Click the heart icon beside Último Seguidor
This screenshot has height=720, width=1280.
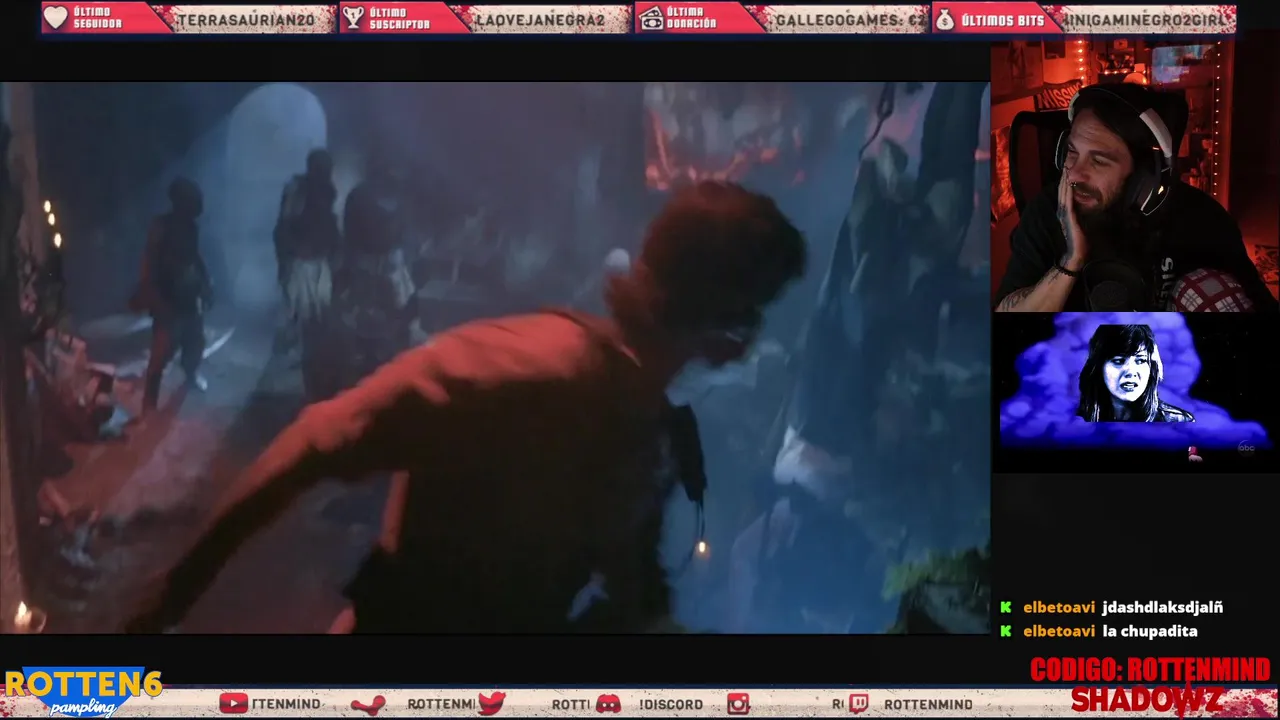tap(56, 18)
